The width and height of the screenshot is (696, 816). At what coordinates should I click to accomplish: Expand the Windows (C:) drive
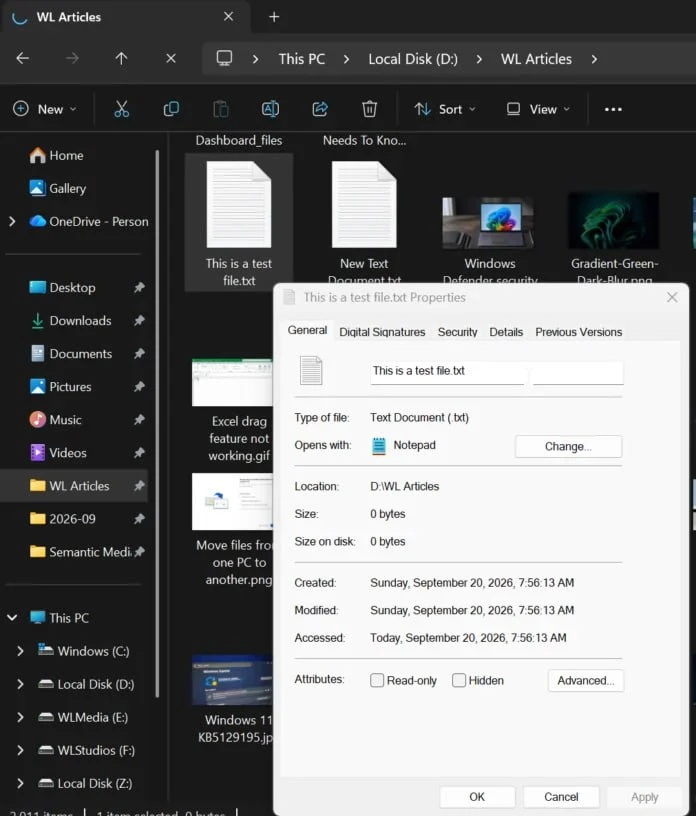click(x=20, y=651)
